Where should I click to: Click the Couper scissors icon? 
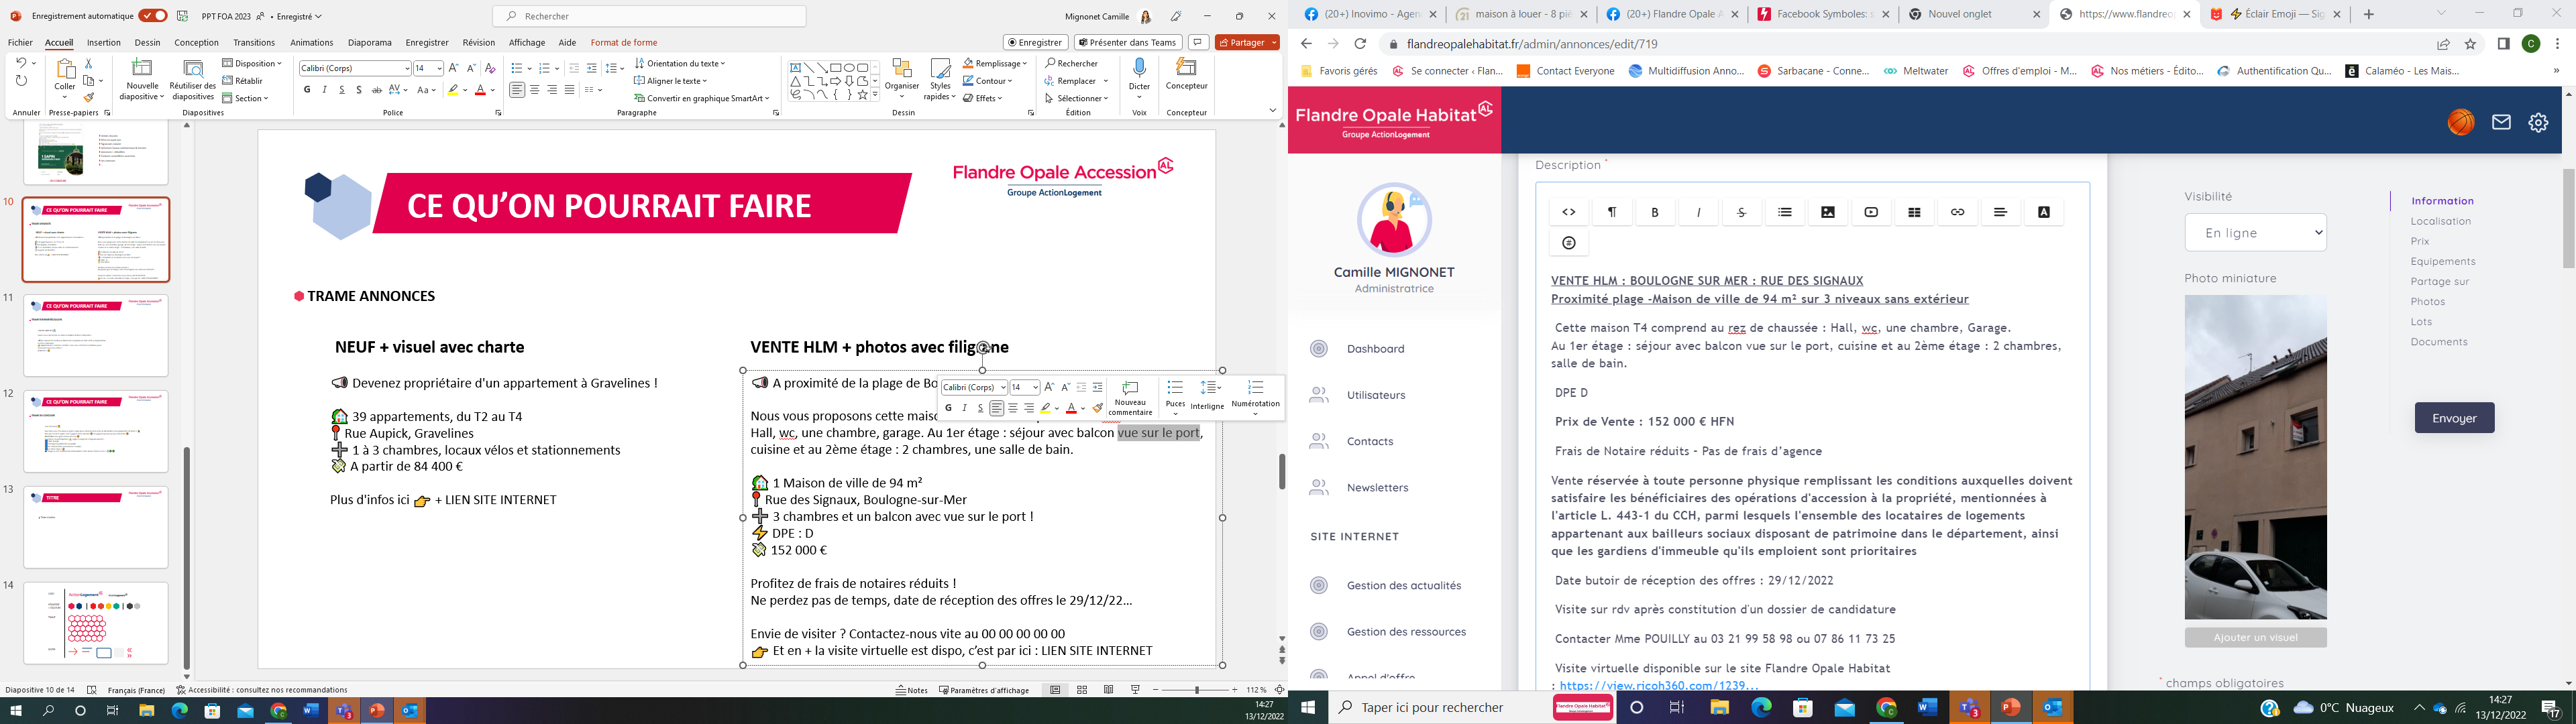89,63
